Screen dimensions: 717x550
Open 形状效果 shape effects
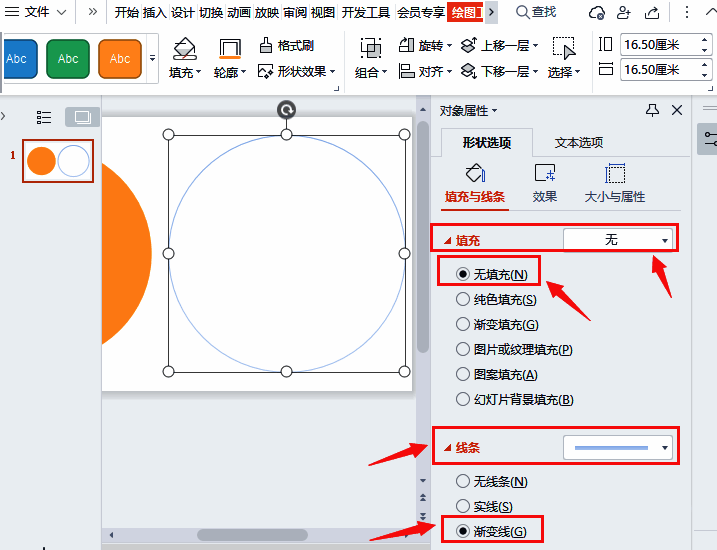point(297,71)
